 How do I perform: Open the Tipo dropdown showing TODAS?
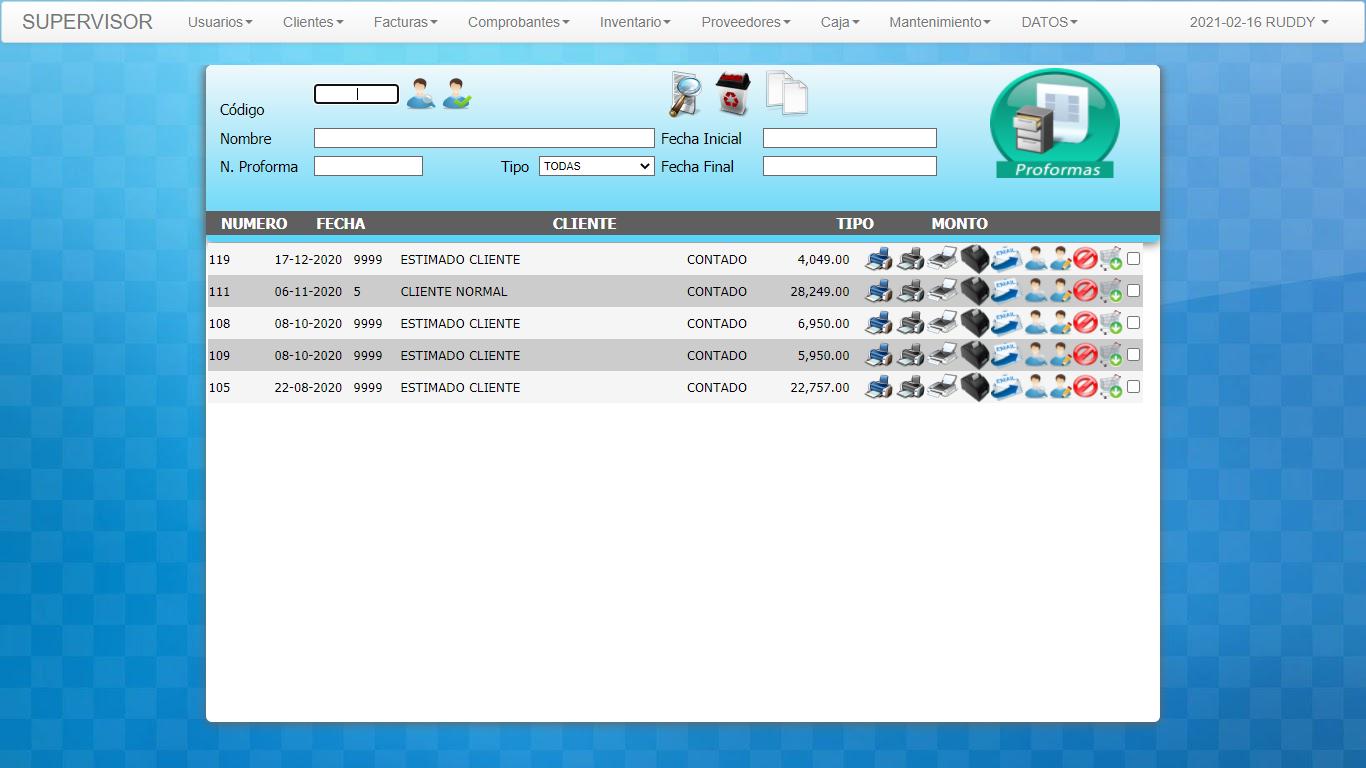596,167
